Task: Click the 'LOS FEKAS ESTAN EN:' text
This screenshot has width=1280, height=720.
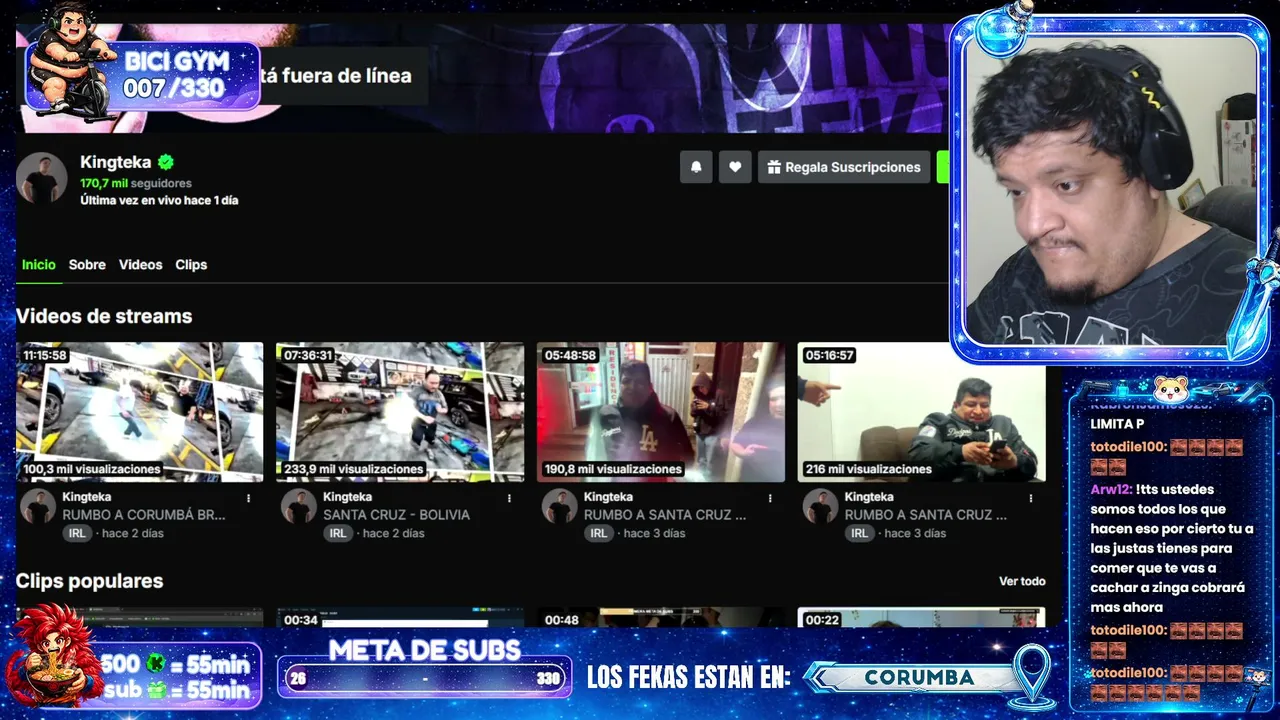Action: click(689, 677)
